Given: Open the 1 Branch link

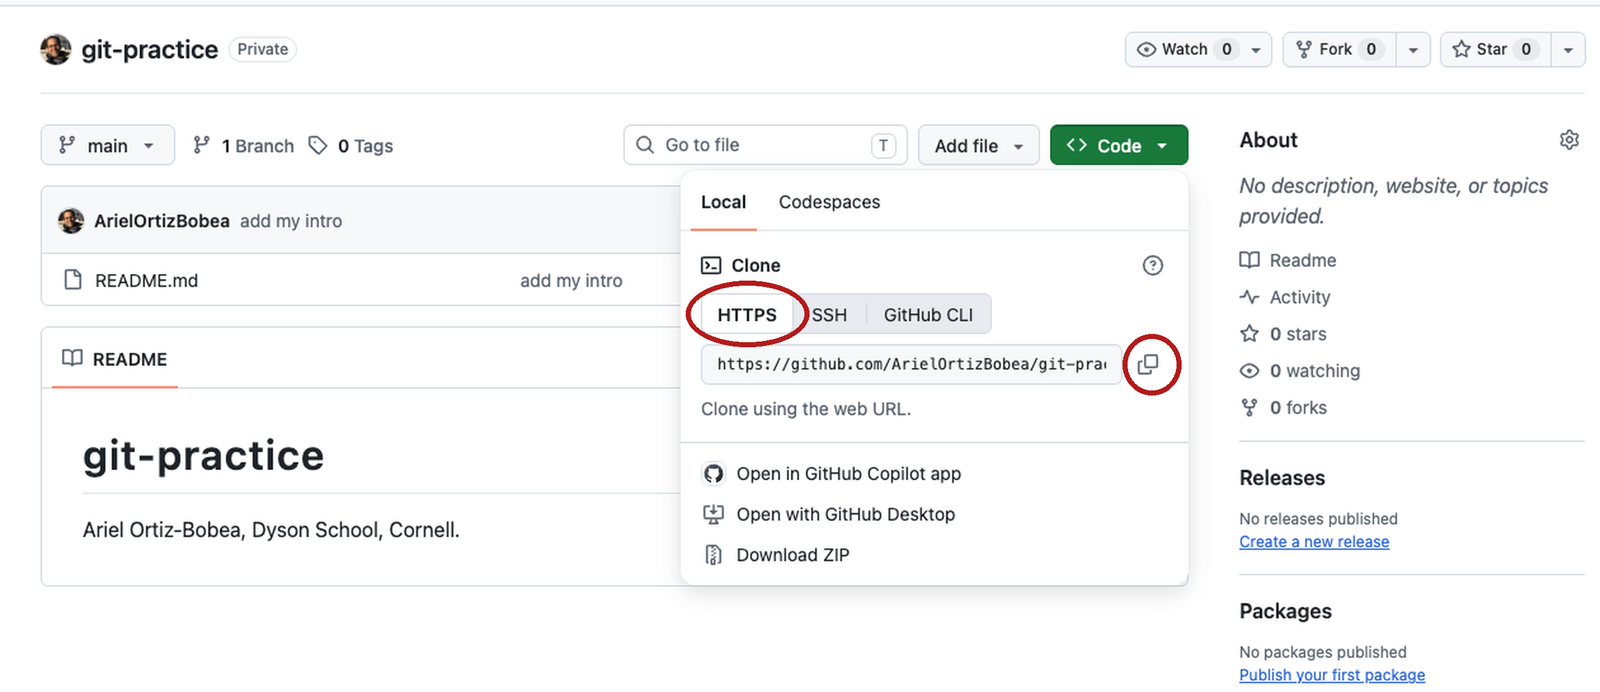Looking at the screenshot, I should (244, 146).
